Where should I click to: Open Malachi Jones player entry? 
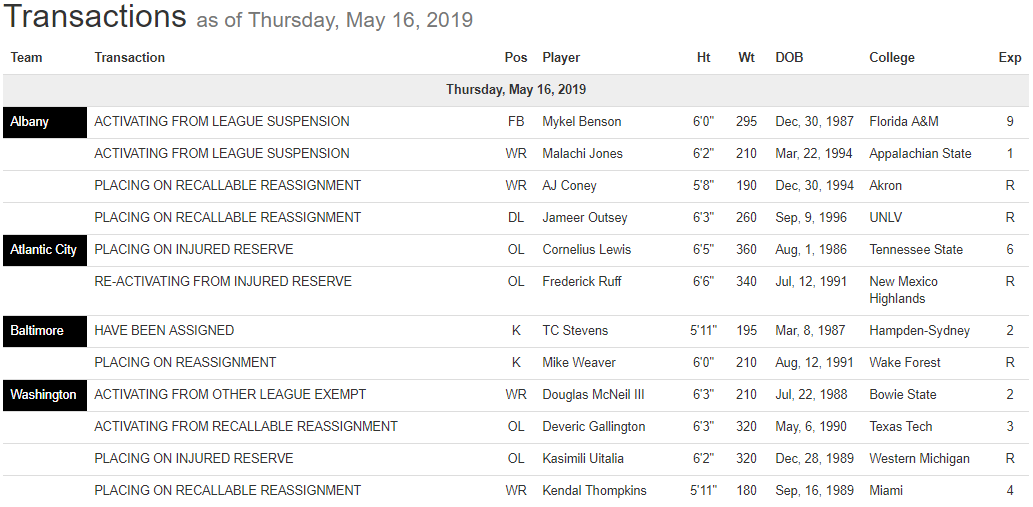click(582, 154)
